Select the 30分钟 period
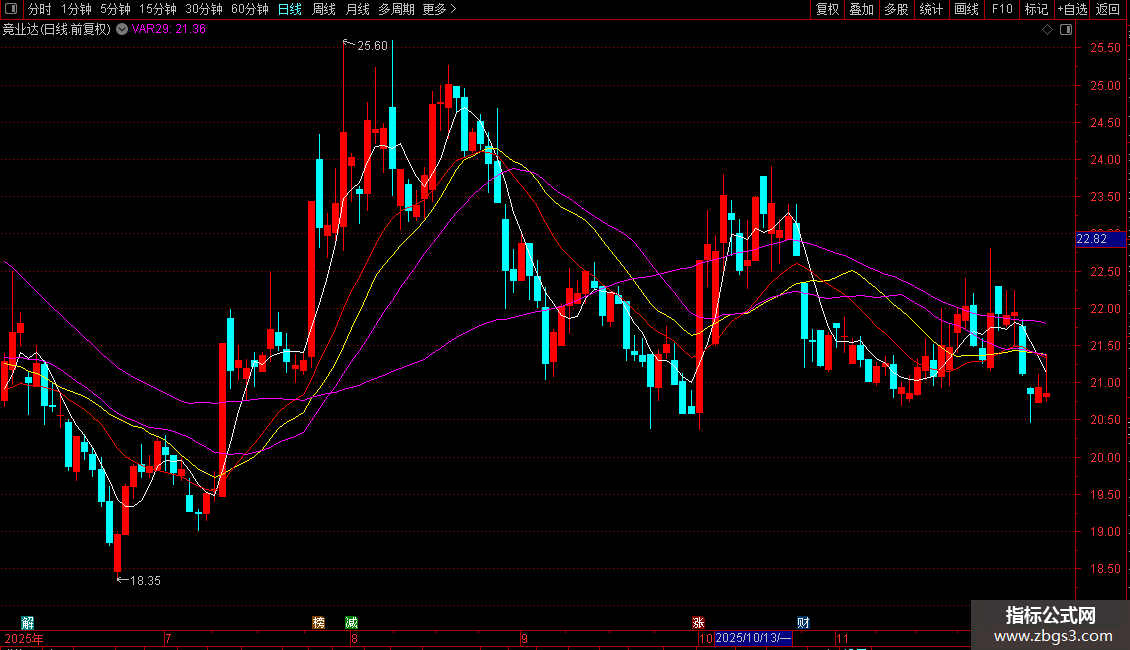The height and width of the screenshot is (650, 1130). [204, 9]
